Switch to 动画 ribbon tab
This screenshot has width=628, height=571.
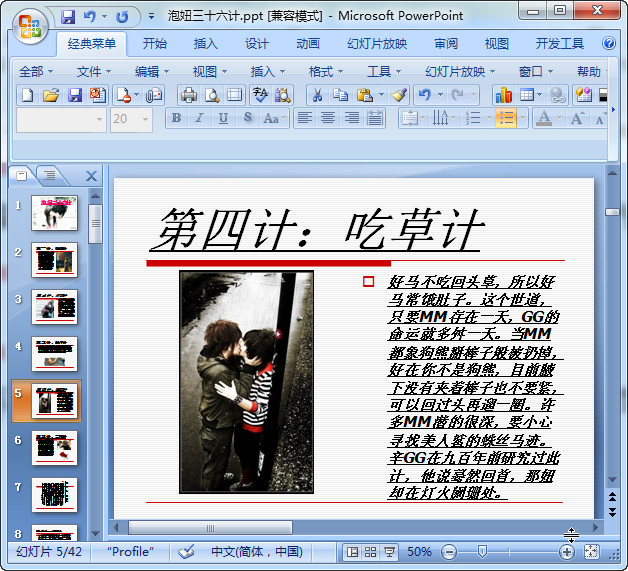tap(308, 43)
